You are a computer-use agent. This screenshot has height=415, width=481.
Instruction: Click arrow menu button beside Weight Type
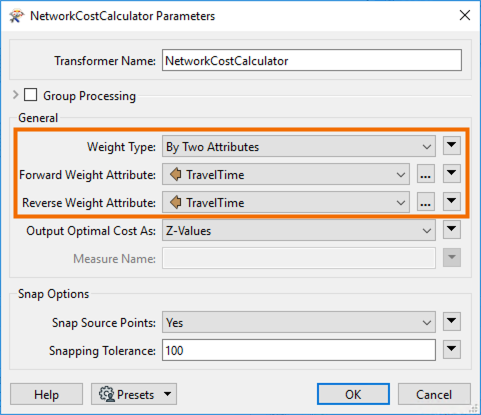pyautogui.click(x=452, y=146)
